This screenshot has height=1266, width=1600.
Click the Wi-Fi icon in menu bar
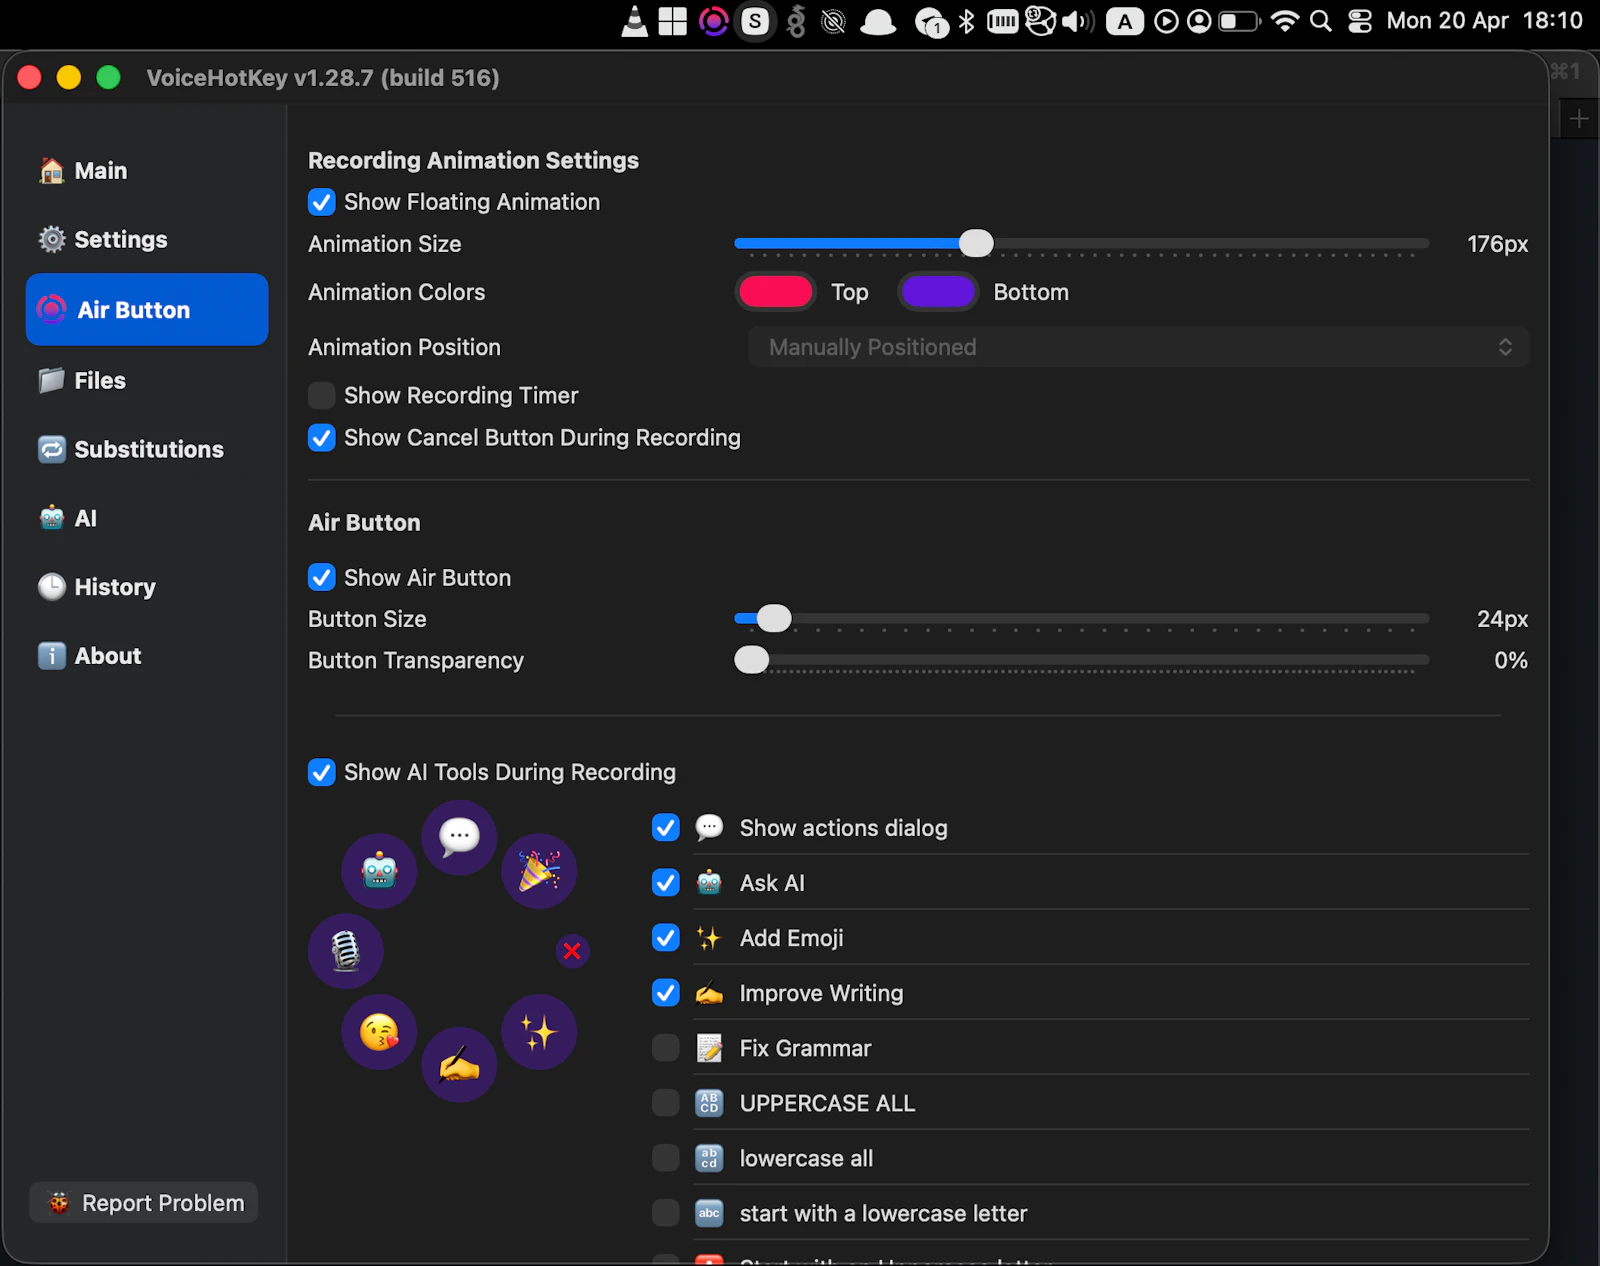[1285, 21]
